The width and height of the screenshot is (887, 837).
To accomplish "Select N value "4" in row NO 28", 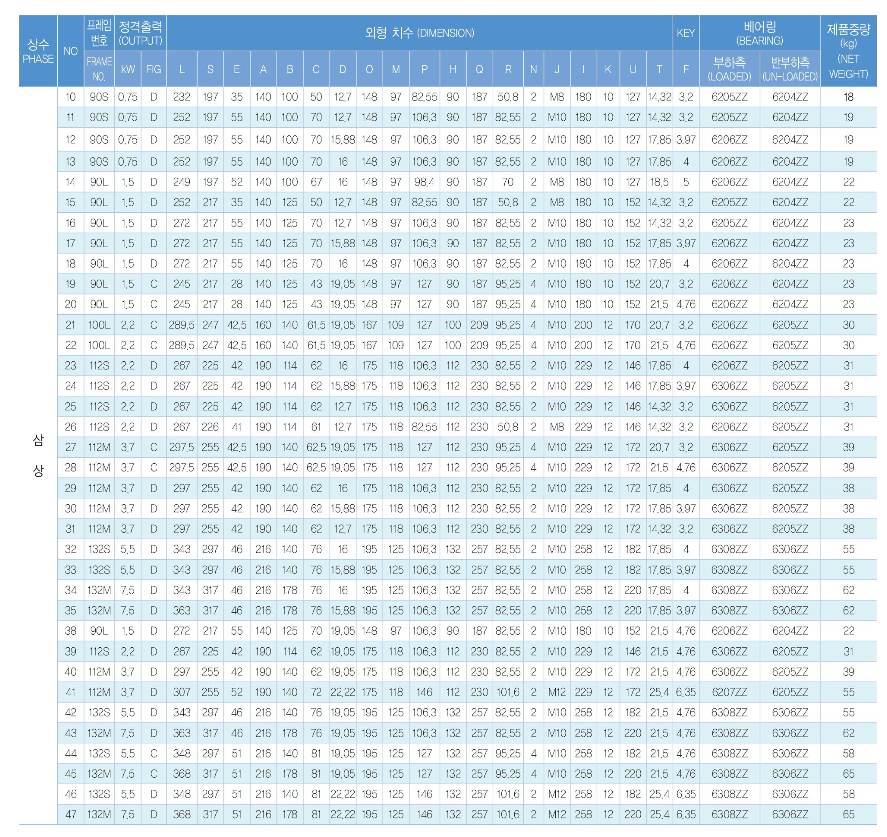I will [x=533, y=467].
